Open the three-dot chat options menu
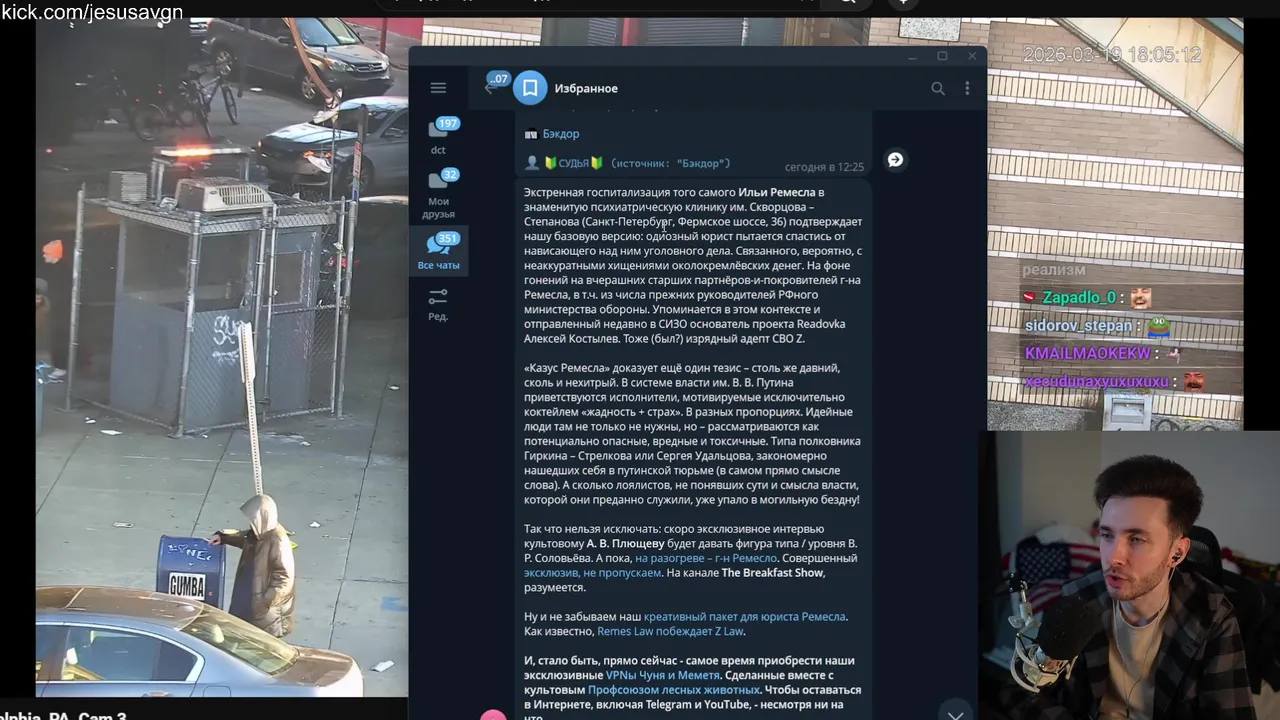Image resolution: width=1280 pixels, height=720 pixels. pos(967,88)
